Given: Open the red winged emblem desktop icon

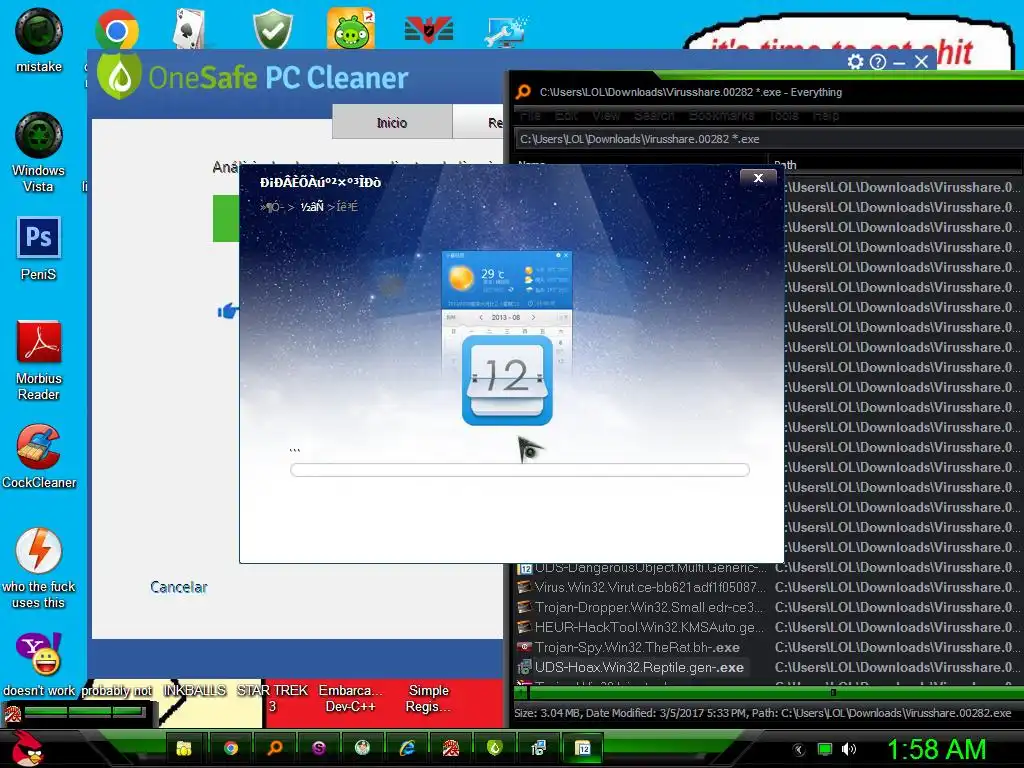Looking at the screenshot, I should point(429,31).
